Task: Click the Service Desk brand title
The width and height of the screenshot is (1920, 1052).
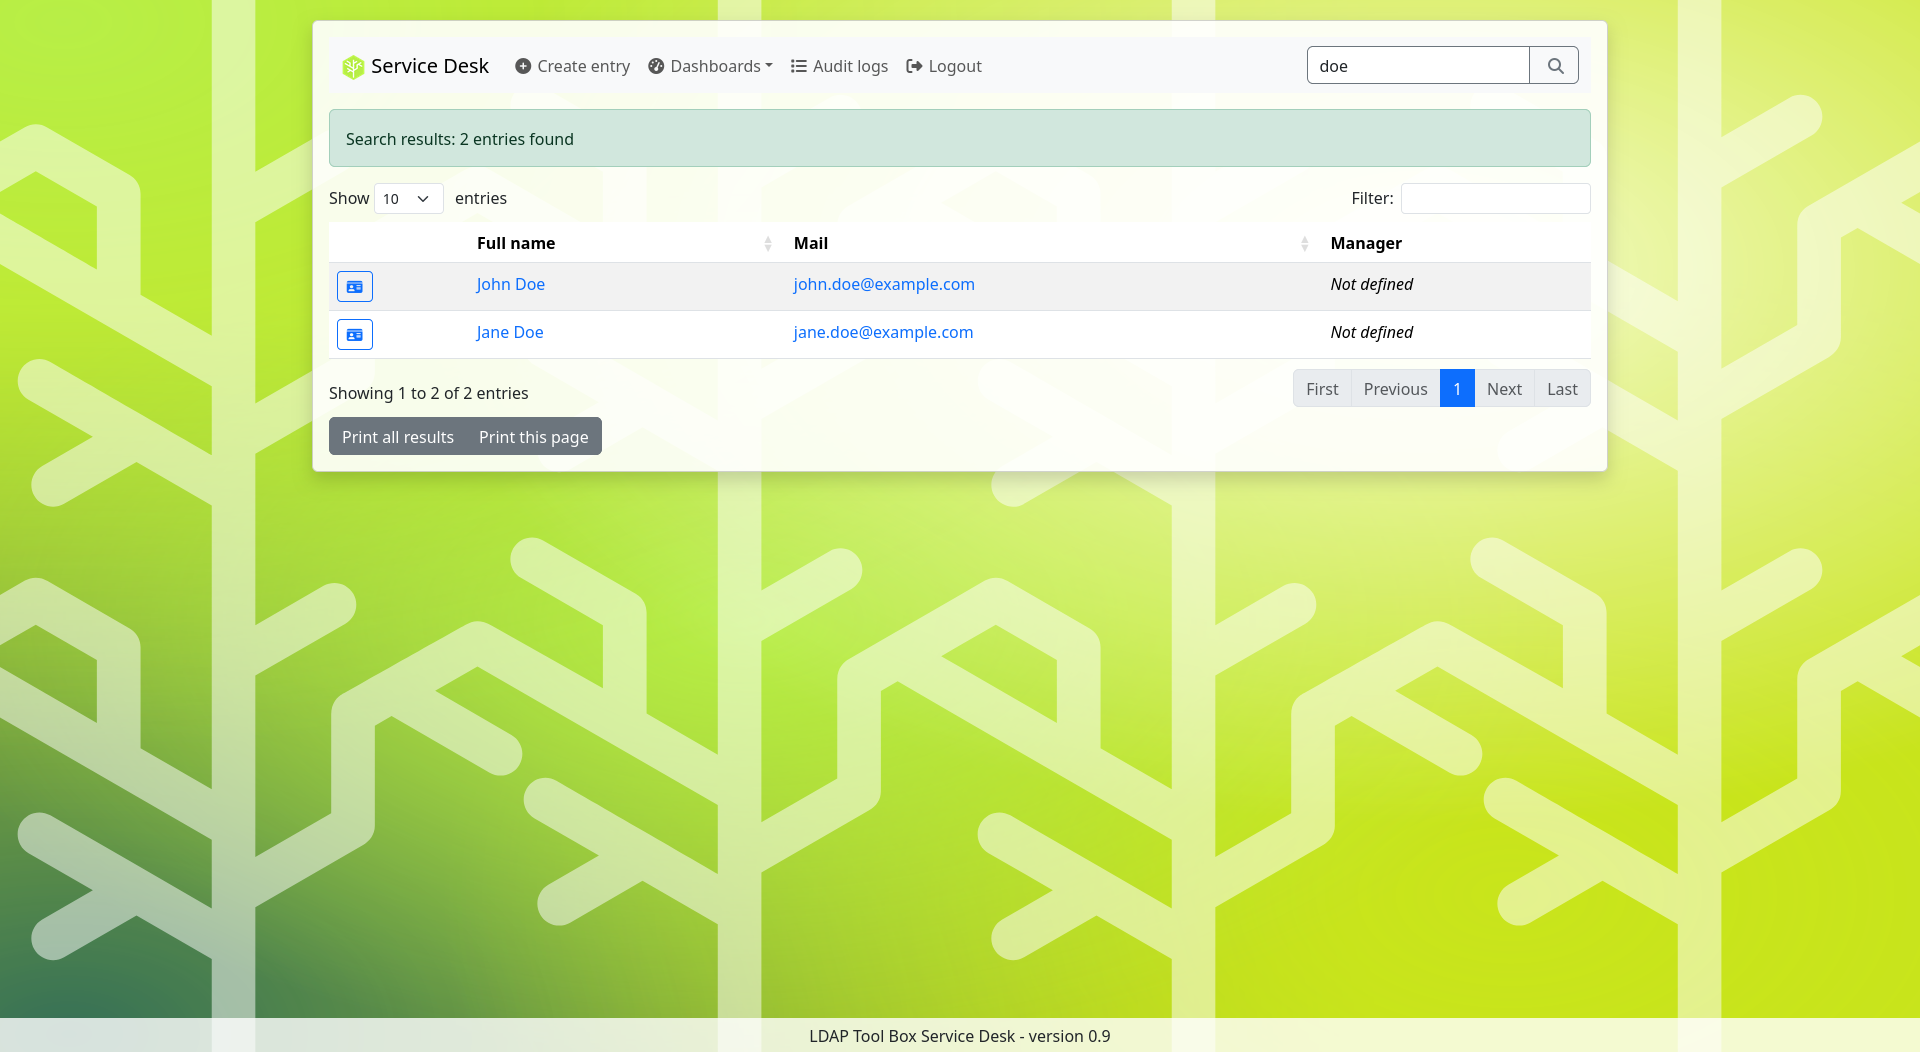Action: pos(430,66)
